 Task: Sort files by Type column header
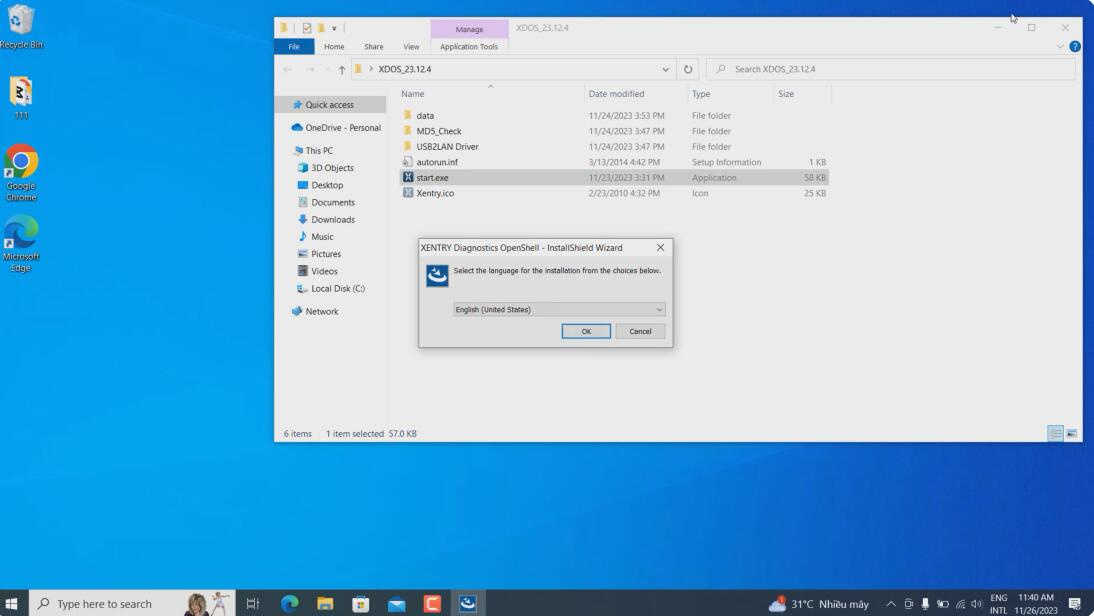point(700,93)
